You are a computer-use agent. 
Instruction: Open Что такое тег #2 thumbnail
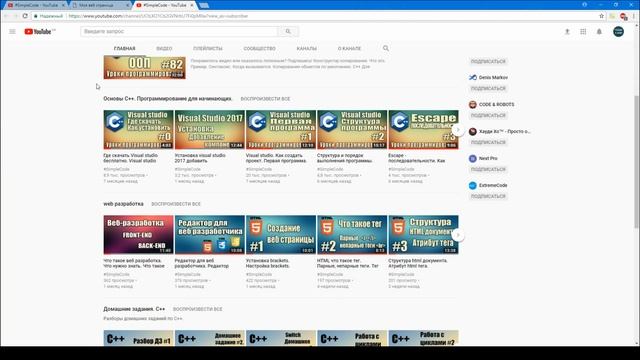pyautogui.click(x=352, y=235)
